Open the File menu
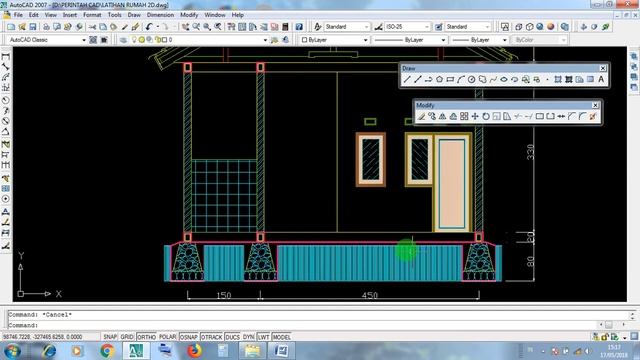 click(x=18, y=15)
